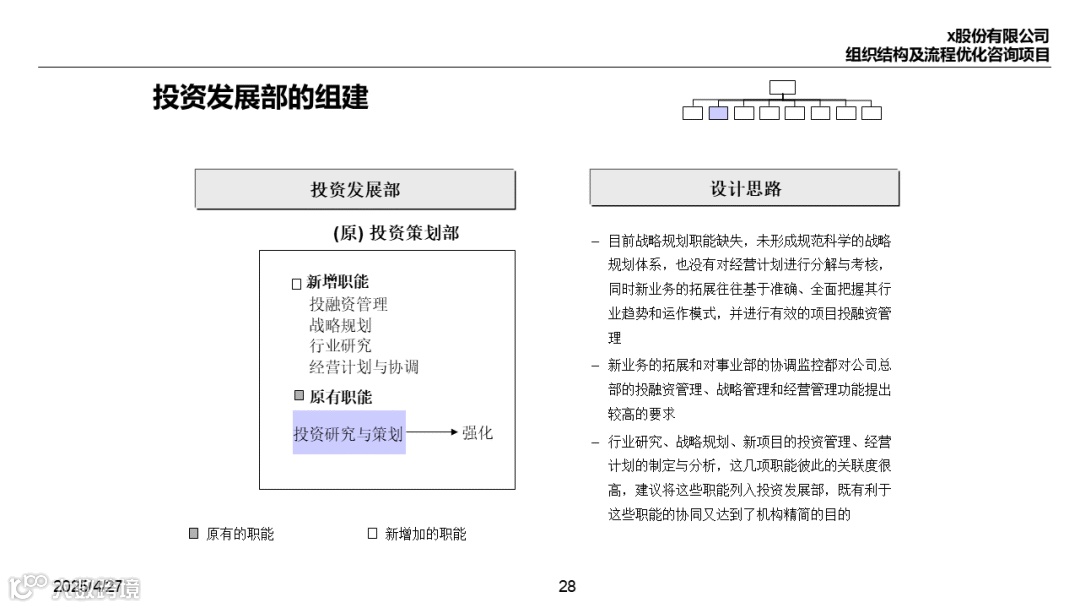Select the 投融资管理 item
This screenshot has width=1080, height=608.
(x=349, y=304)
